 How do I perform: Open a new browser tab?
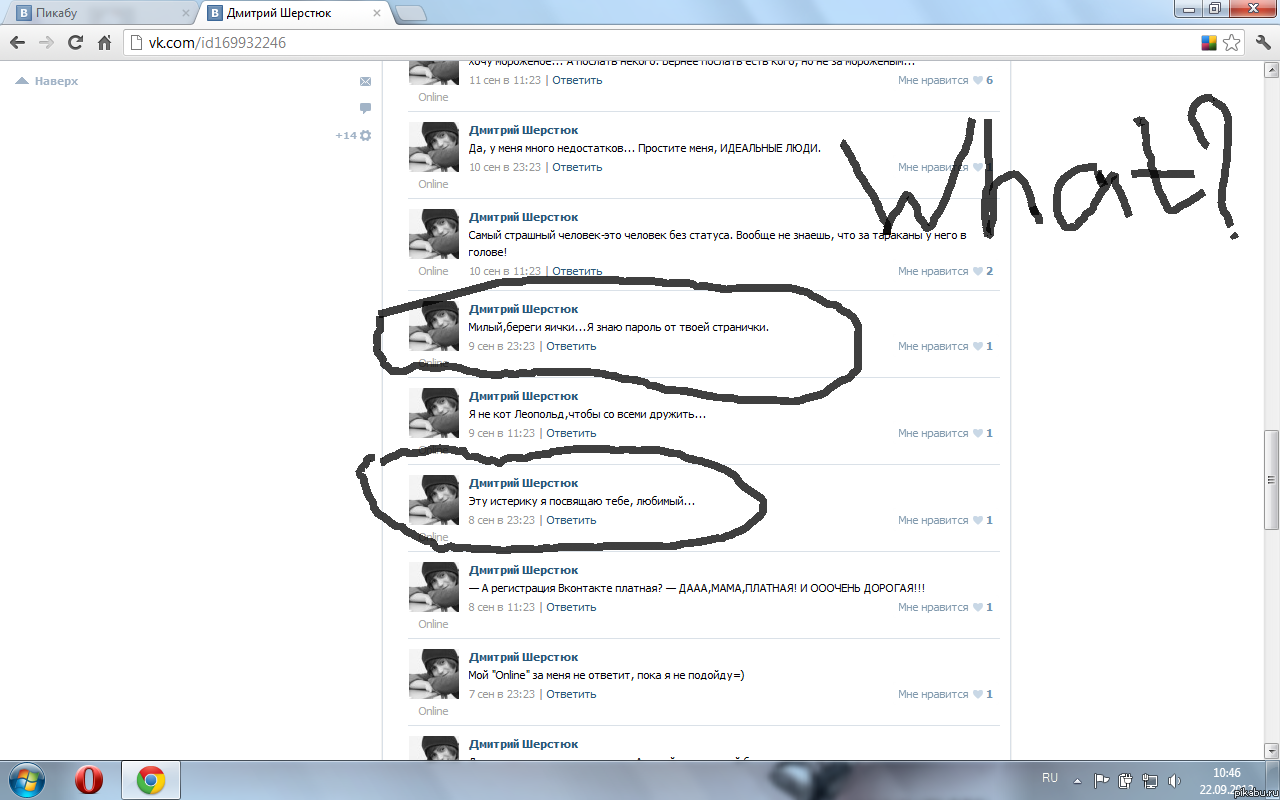[410, 13]
